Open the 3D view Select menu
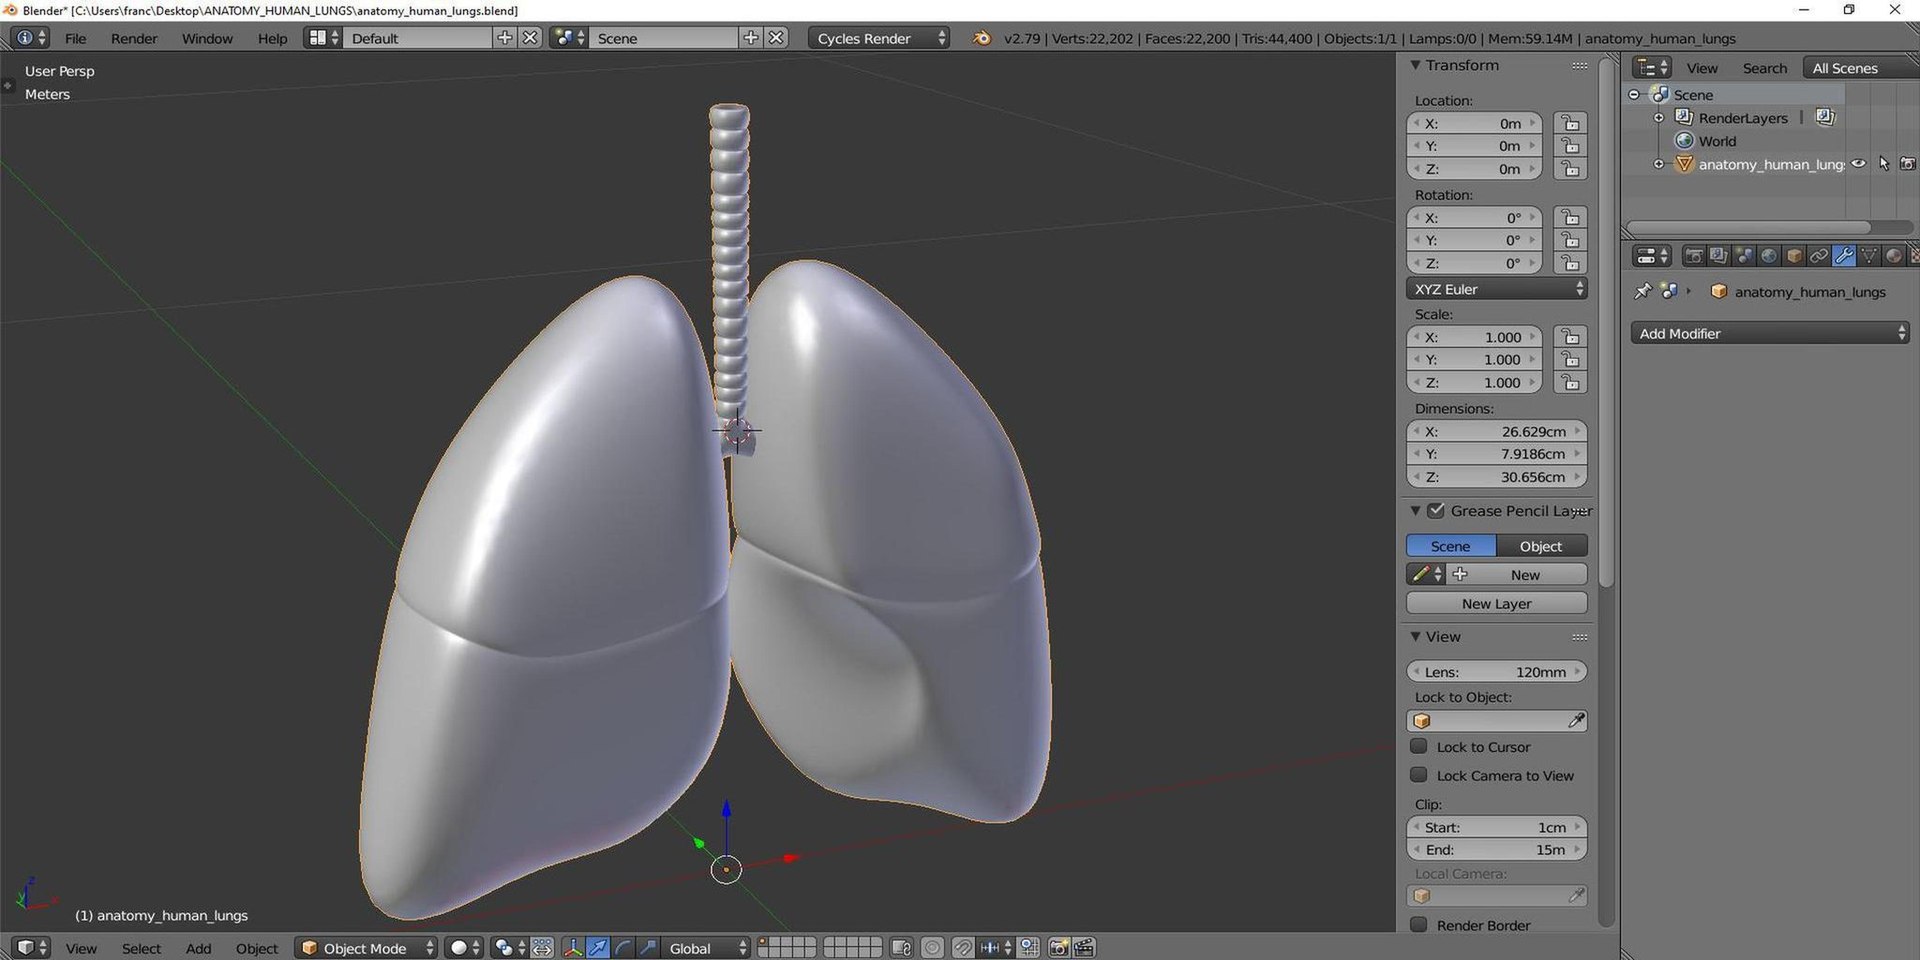 141,947
